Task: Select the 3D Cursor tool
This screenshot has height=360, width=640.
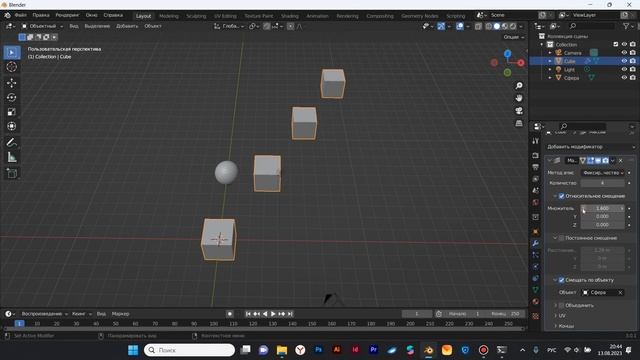Action: pyautogui.click(x=12, y=67)
